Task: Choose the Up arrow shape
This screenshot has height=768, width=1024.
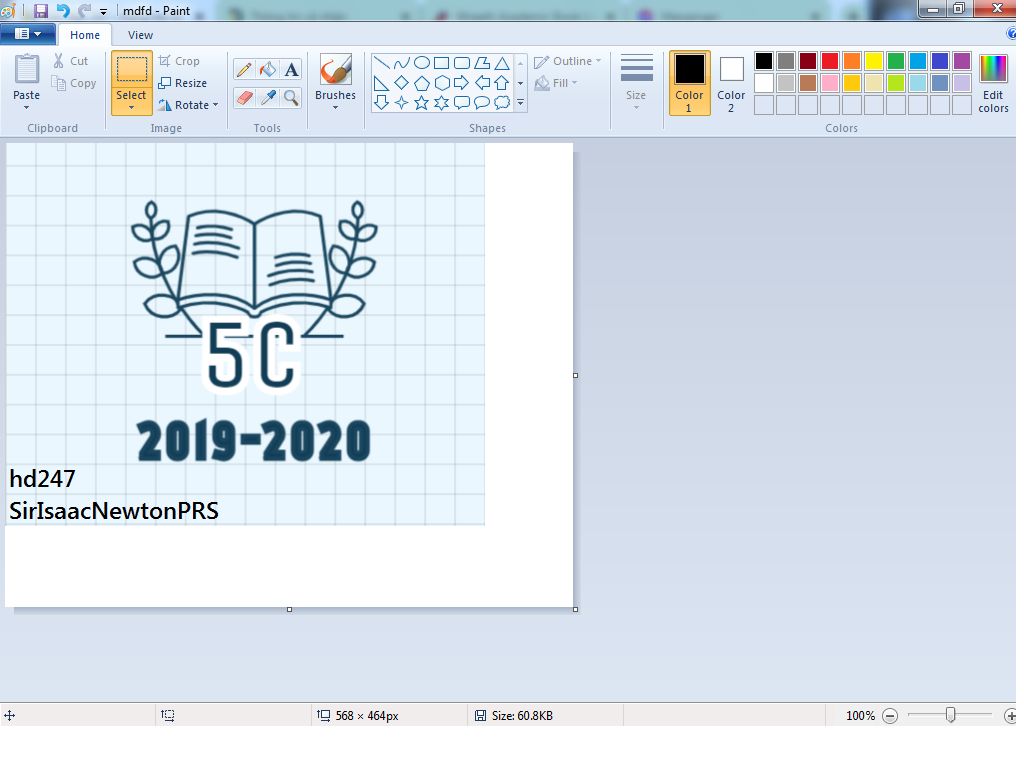Action: (x=502, y=83)
